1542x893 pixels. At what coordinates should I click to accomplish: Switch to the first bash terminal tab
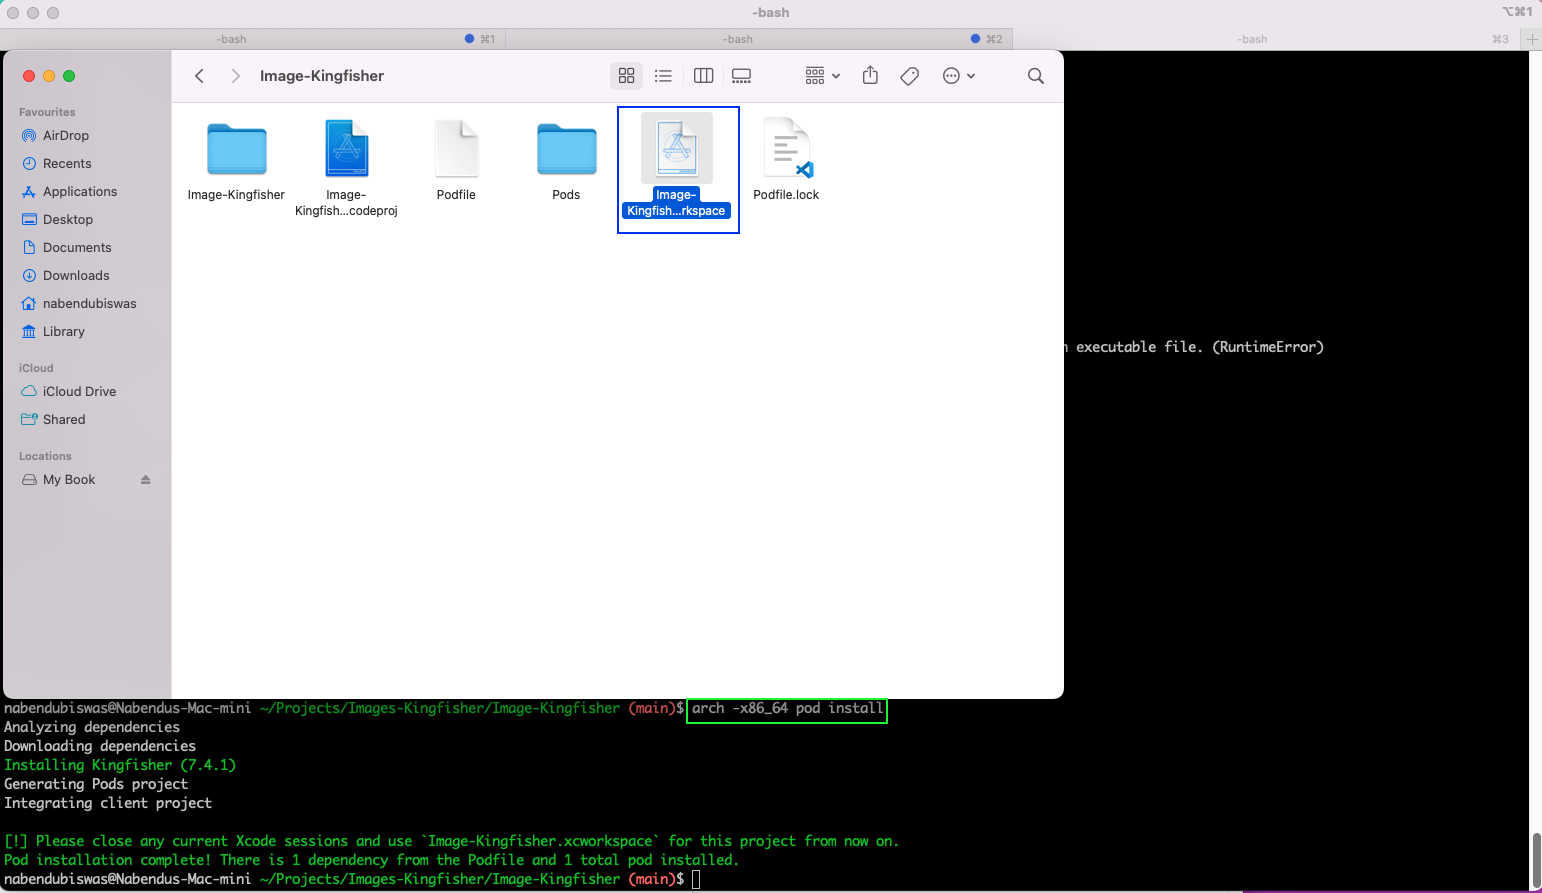point(253,39)
